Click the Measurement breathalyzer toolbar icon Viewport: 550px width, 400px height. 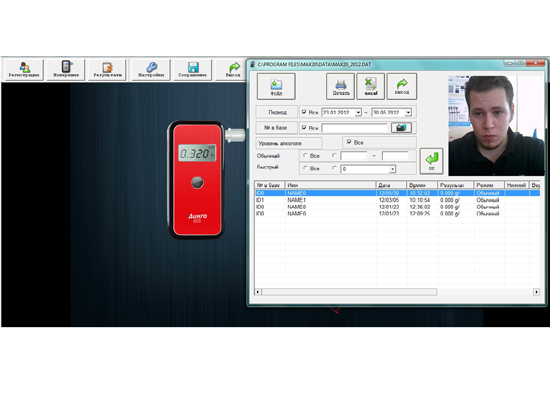[66, 69]
